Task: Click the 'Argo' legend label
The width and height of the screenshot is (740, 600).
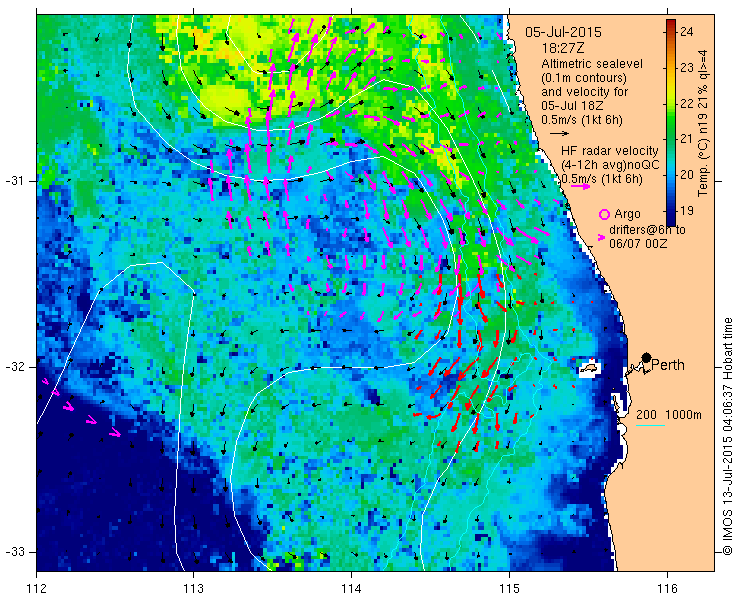Action: (627, 214)
